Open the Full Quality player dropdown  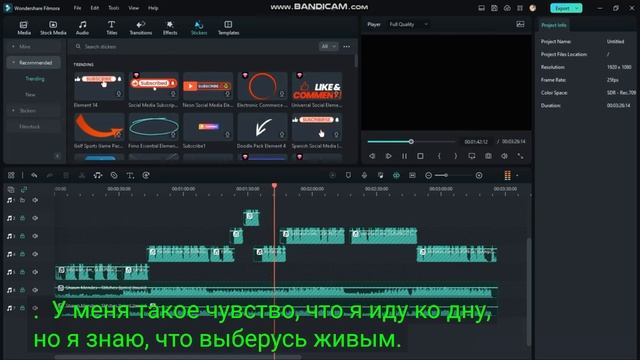[x=408, y=24]
